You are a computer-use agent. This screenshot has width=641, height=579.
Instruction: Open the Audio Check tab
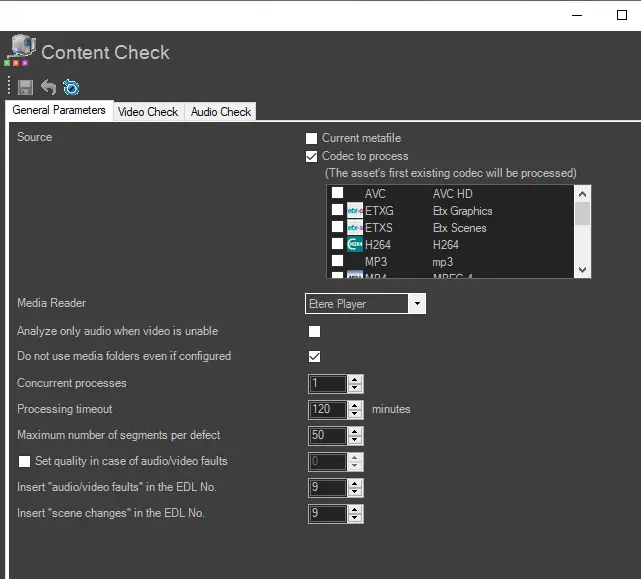(x=221, y=112)
